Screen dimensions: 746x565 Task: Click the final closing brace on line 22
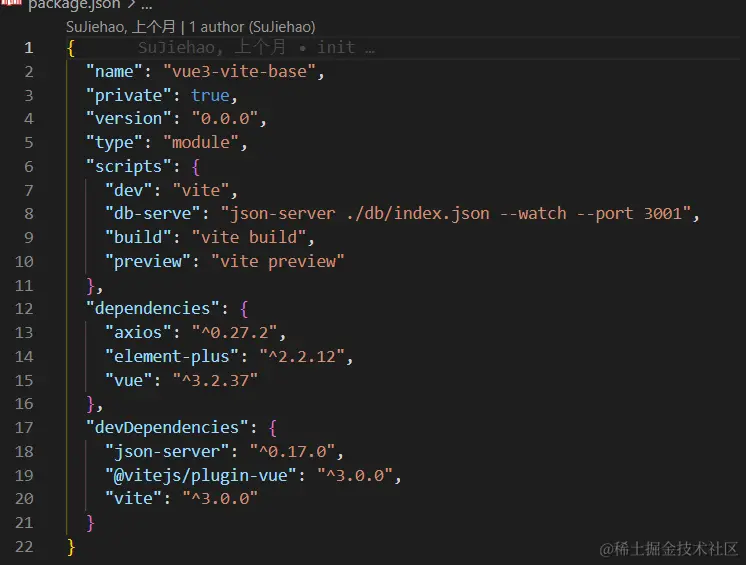[x=71, y=547]
